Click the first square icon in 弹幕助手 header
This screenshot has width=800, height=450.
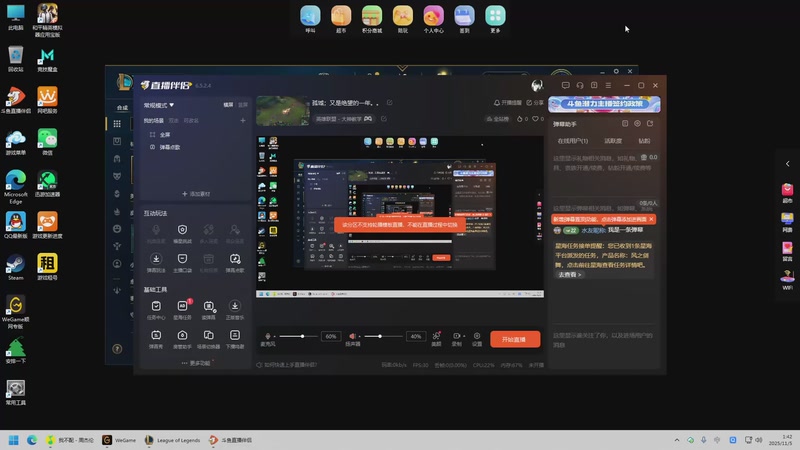point(625,123)
